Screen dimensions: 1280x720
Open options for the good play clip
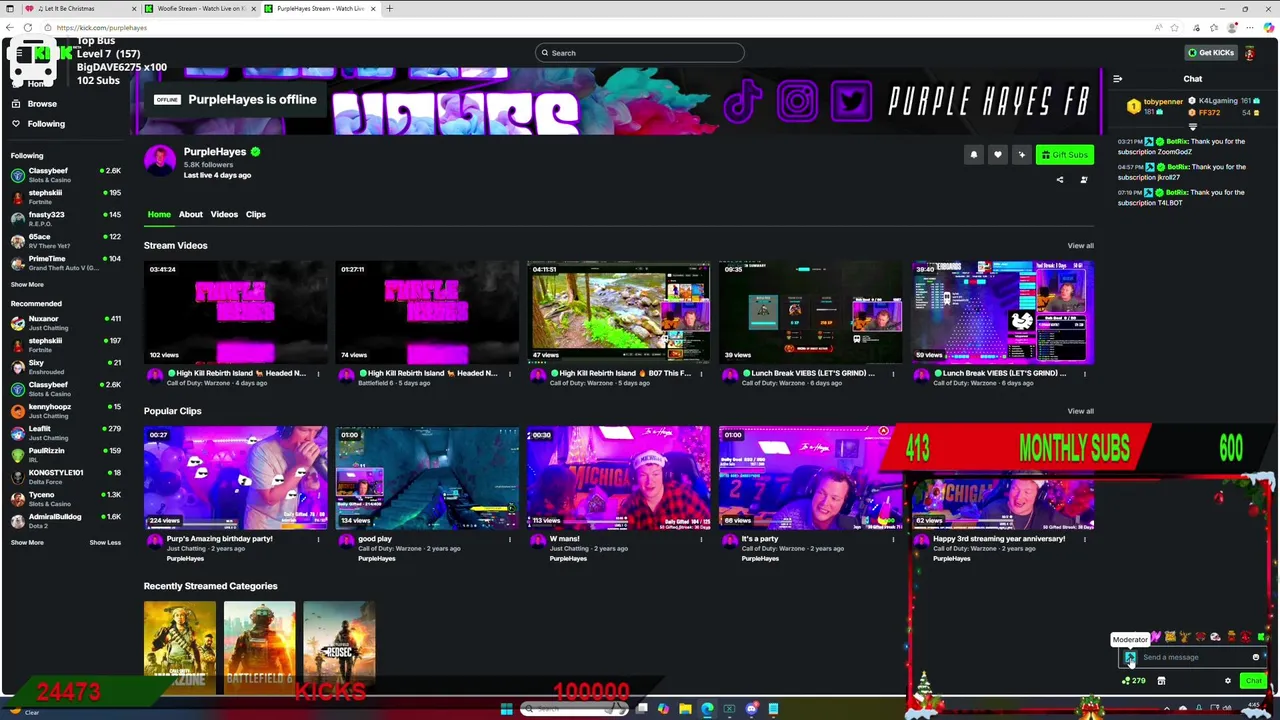coord(509,539)
